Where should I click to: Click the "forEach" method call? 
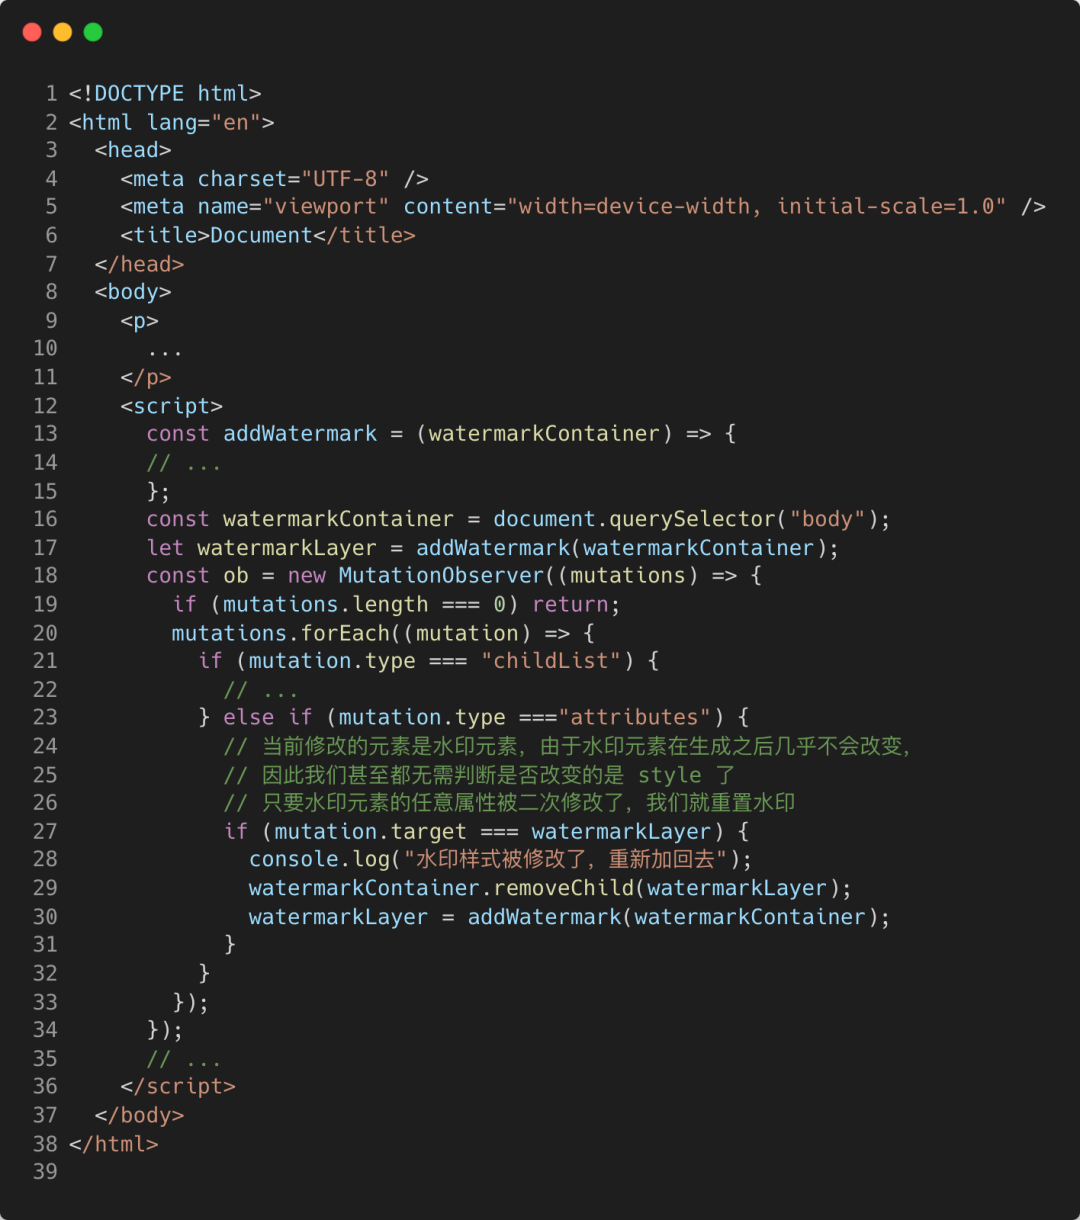[346, 633]
